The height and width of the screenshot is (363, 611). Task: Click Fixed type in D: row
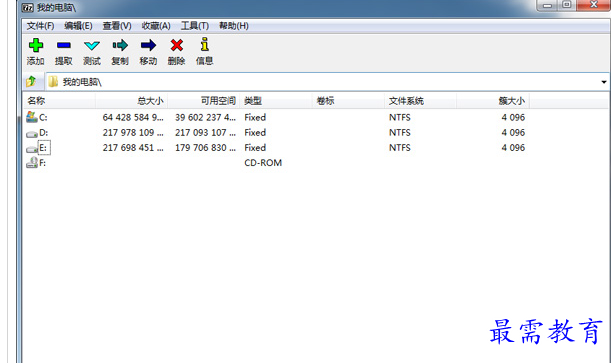[x=255, y=132]
